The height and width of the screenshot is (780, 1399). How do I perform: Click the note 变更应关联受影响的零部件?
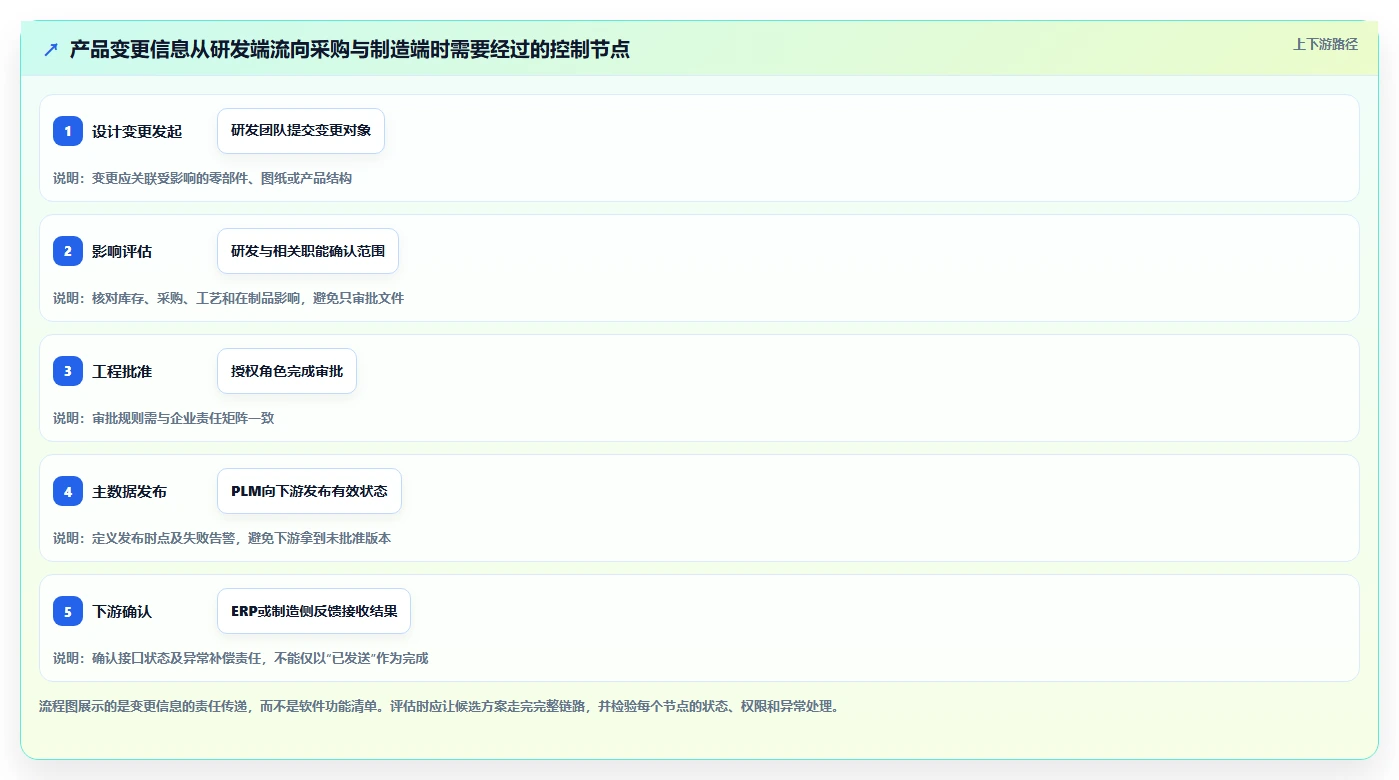coord(202,178)
